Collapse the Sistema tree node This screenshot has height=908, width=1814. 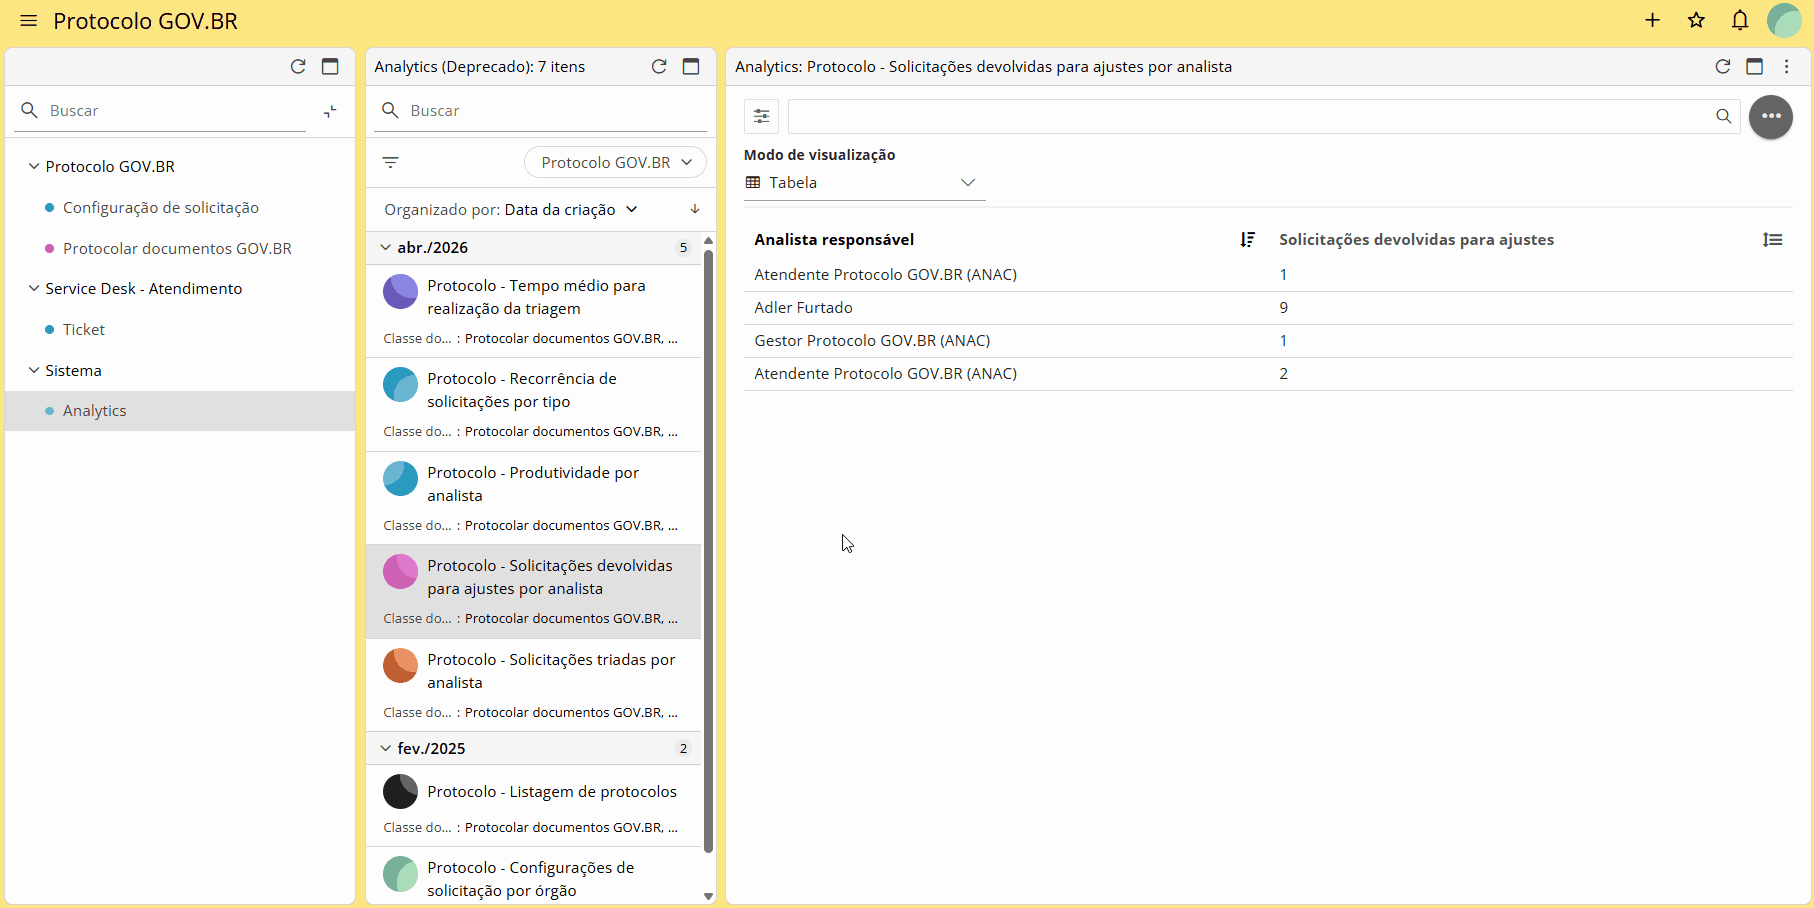(x=34, y=370)
